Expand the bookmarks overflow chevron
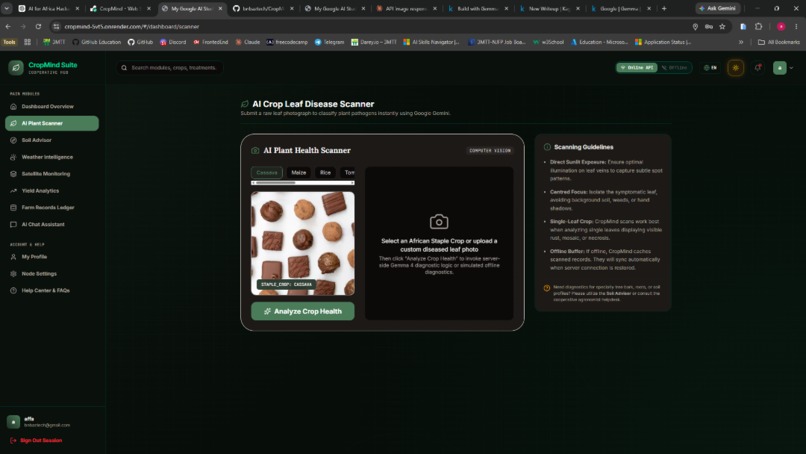This screenshot has width=806, height=454. pos(741,42)
